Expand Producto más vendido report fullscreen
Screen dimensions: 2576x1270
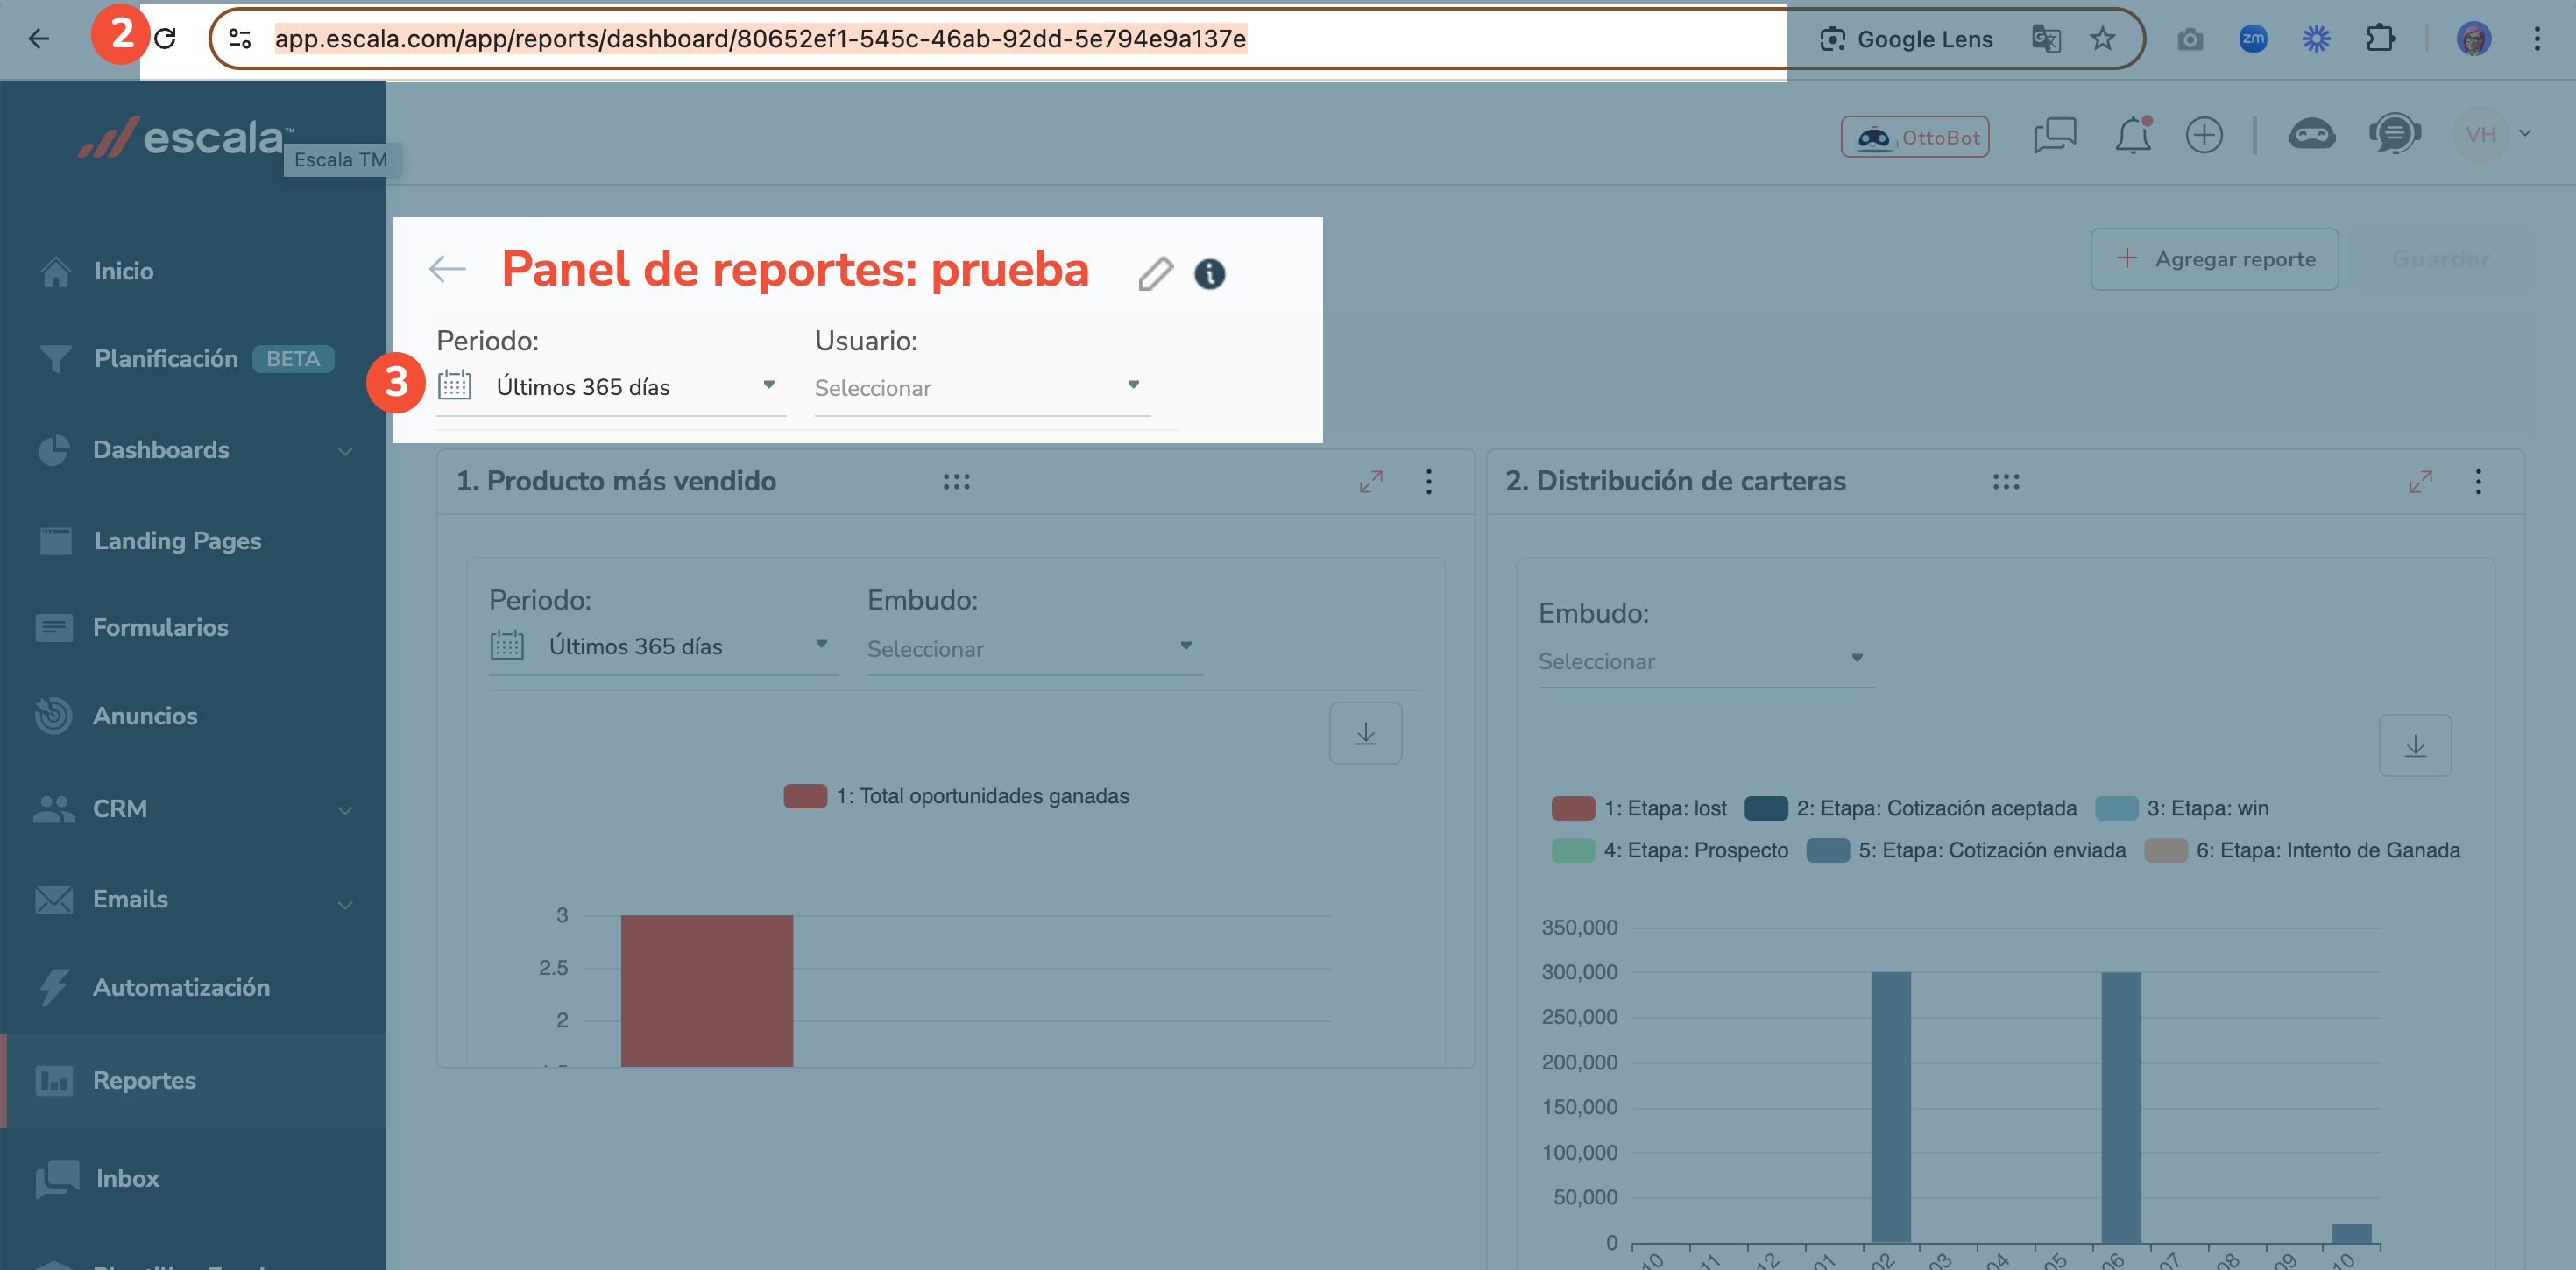(x=1371, y=482)
